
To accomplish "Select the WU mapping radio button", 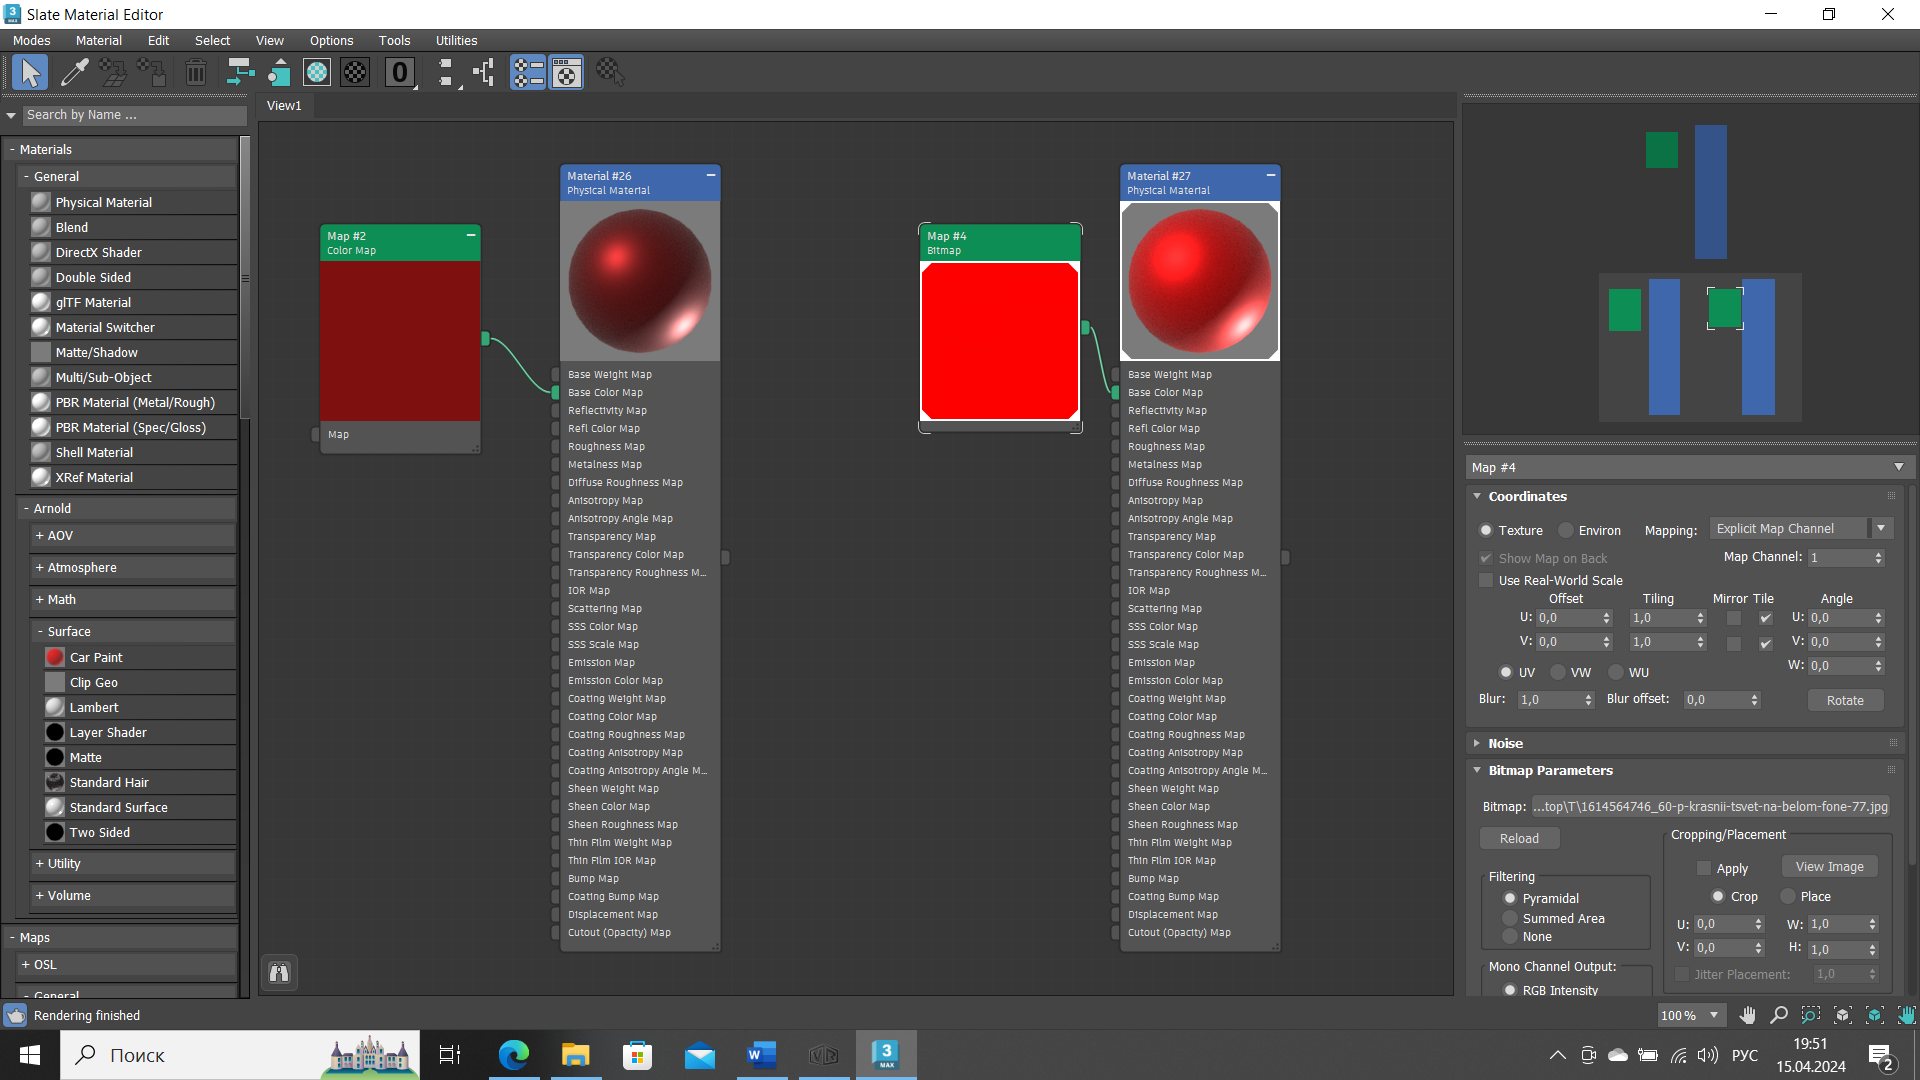I will tap(1616, 672).
